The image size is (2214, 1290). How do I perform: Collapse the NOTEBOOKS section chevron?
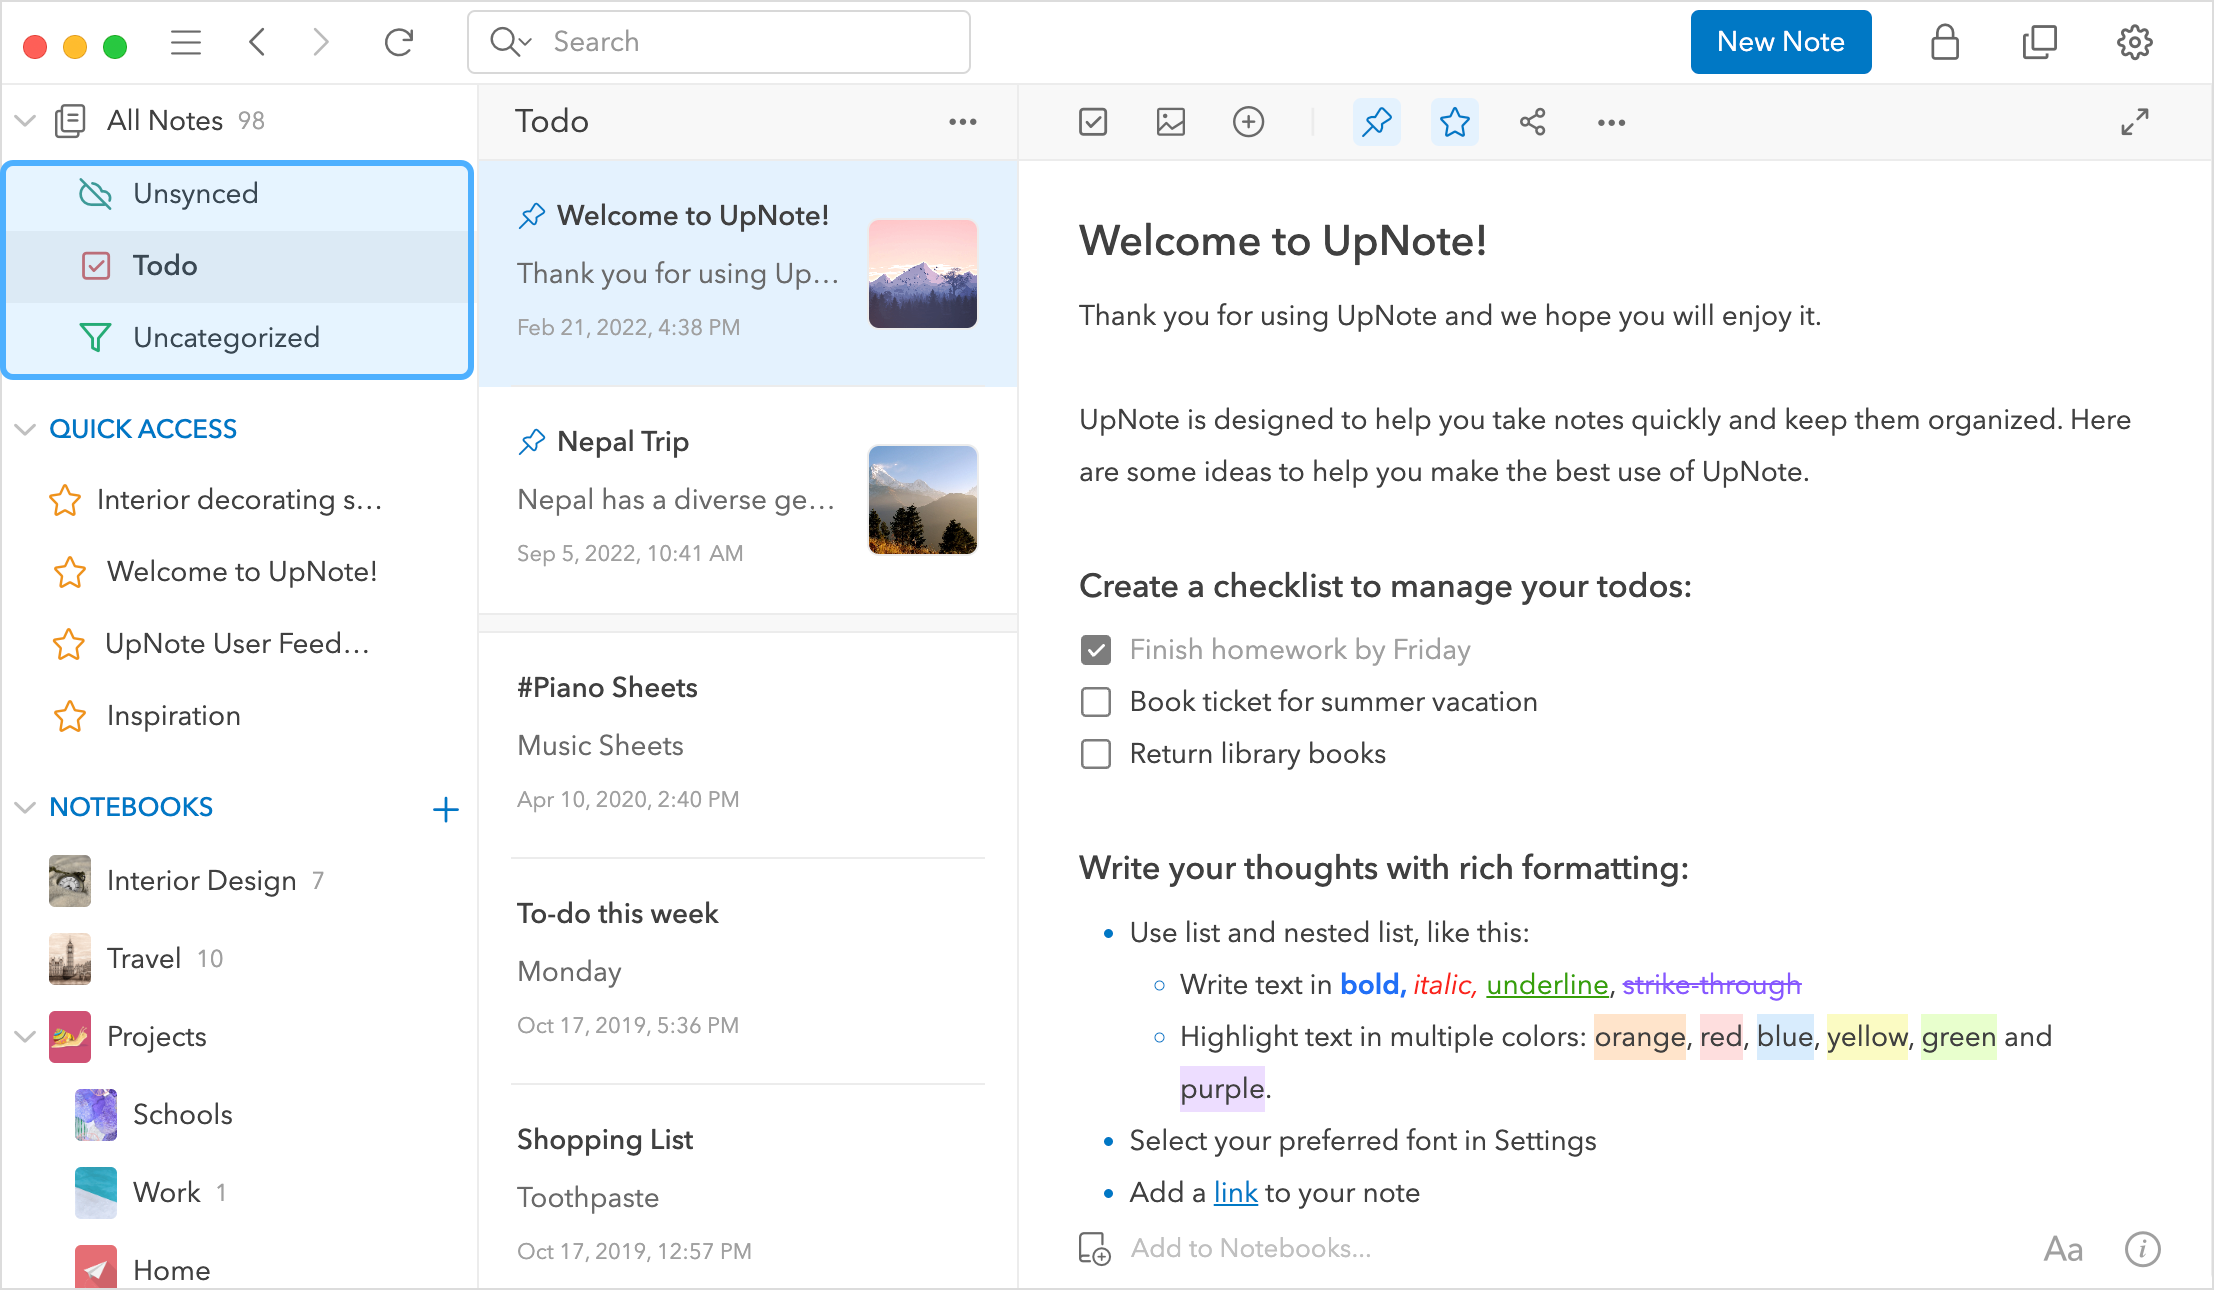25,807
